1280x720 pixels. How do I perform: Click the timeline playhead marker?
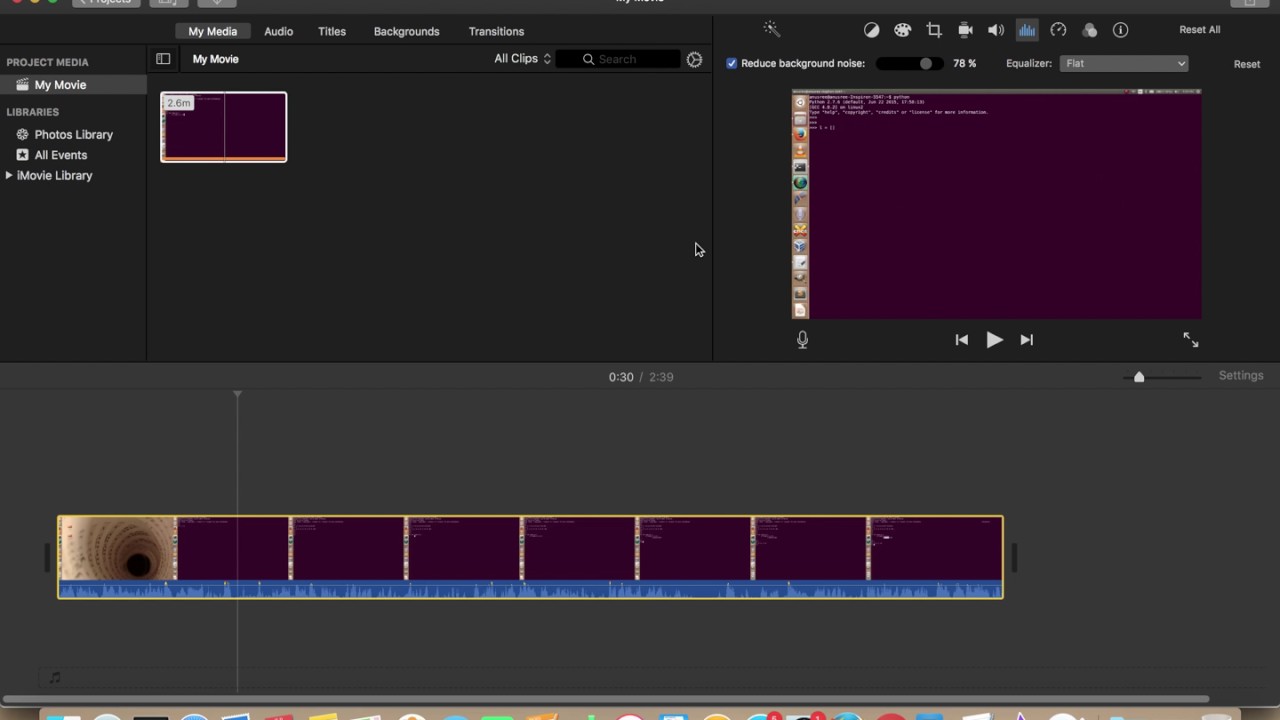[237, 395]
